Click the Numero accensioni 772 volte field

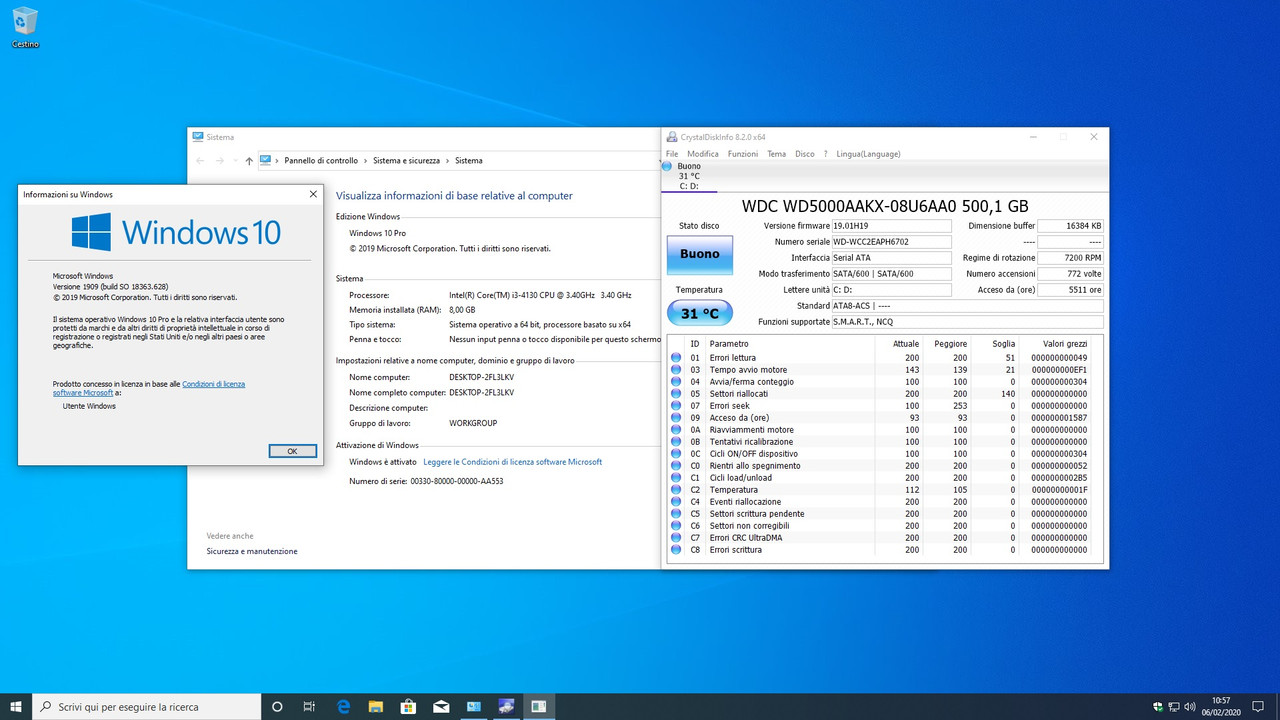coord(1071,274)
